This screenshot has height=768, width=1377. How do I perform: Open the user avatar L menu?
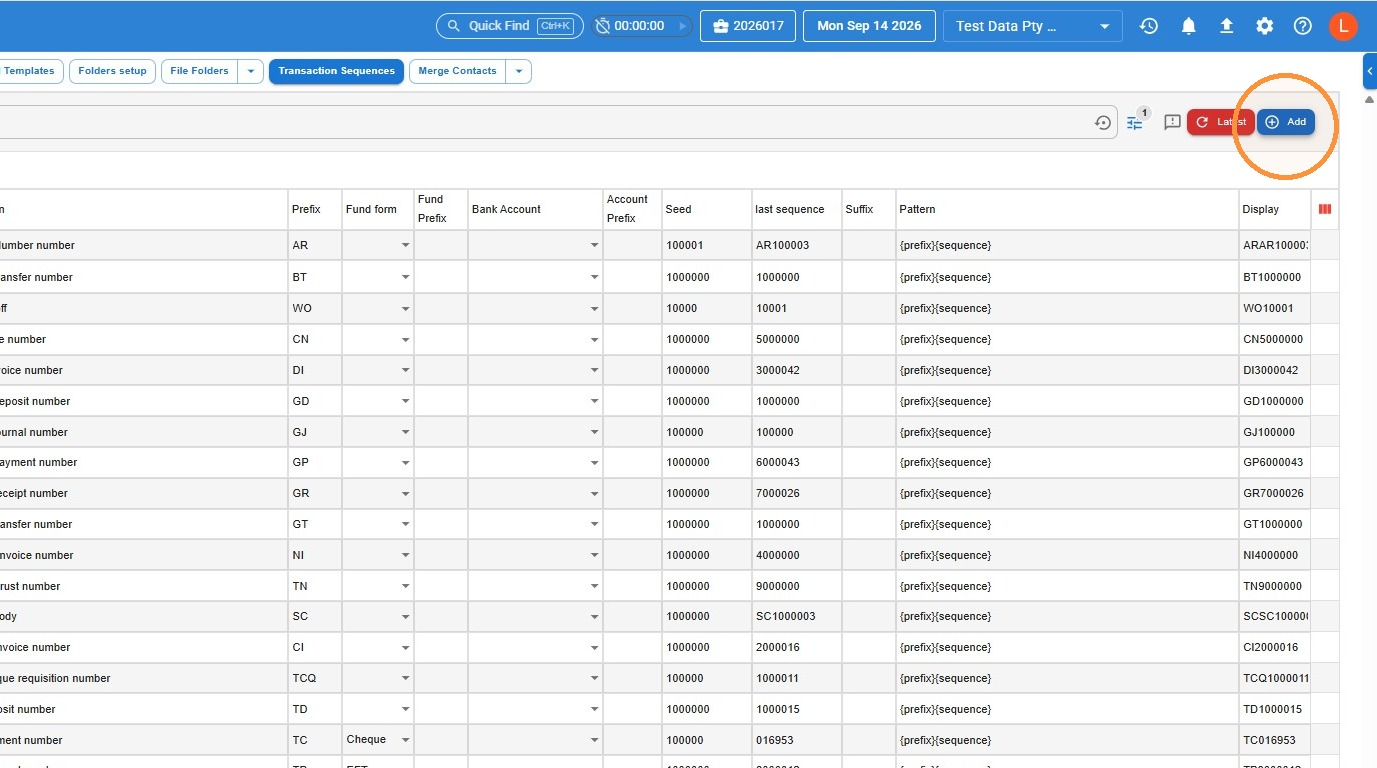click(1343, 26)
